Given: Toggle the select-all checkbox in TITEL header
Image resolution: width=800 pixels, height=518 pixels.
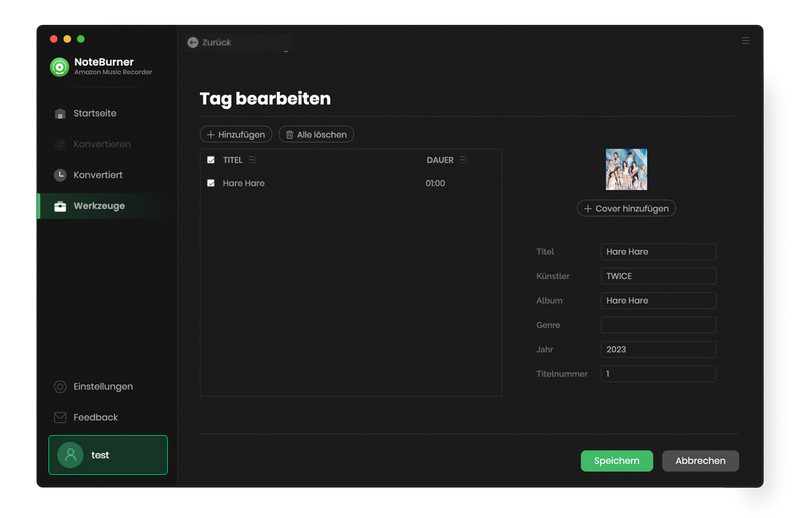Looking at the screenshot, I should coord(211,160).
